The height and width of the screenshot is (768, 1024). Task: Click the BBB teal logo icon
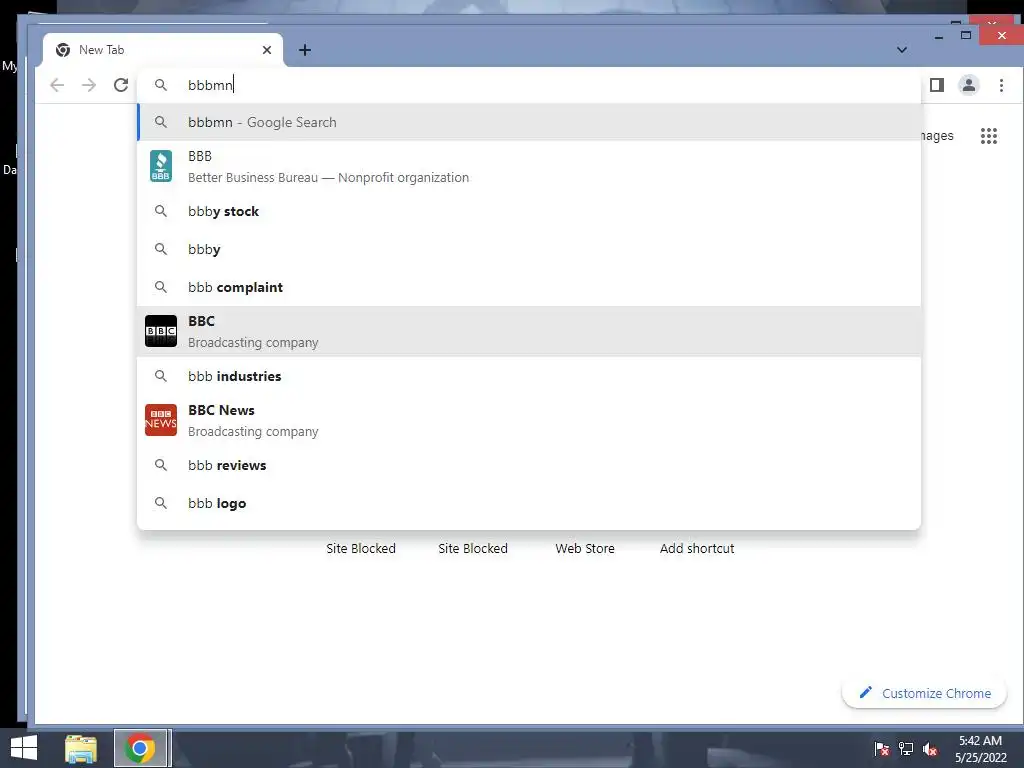coord(161,166)
